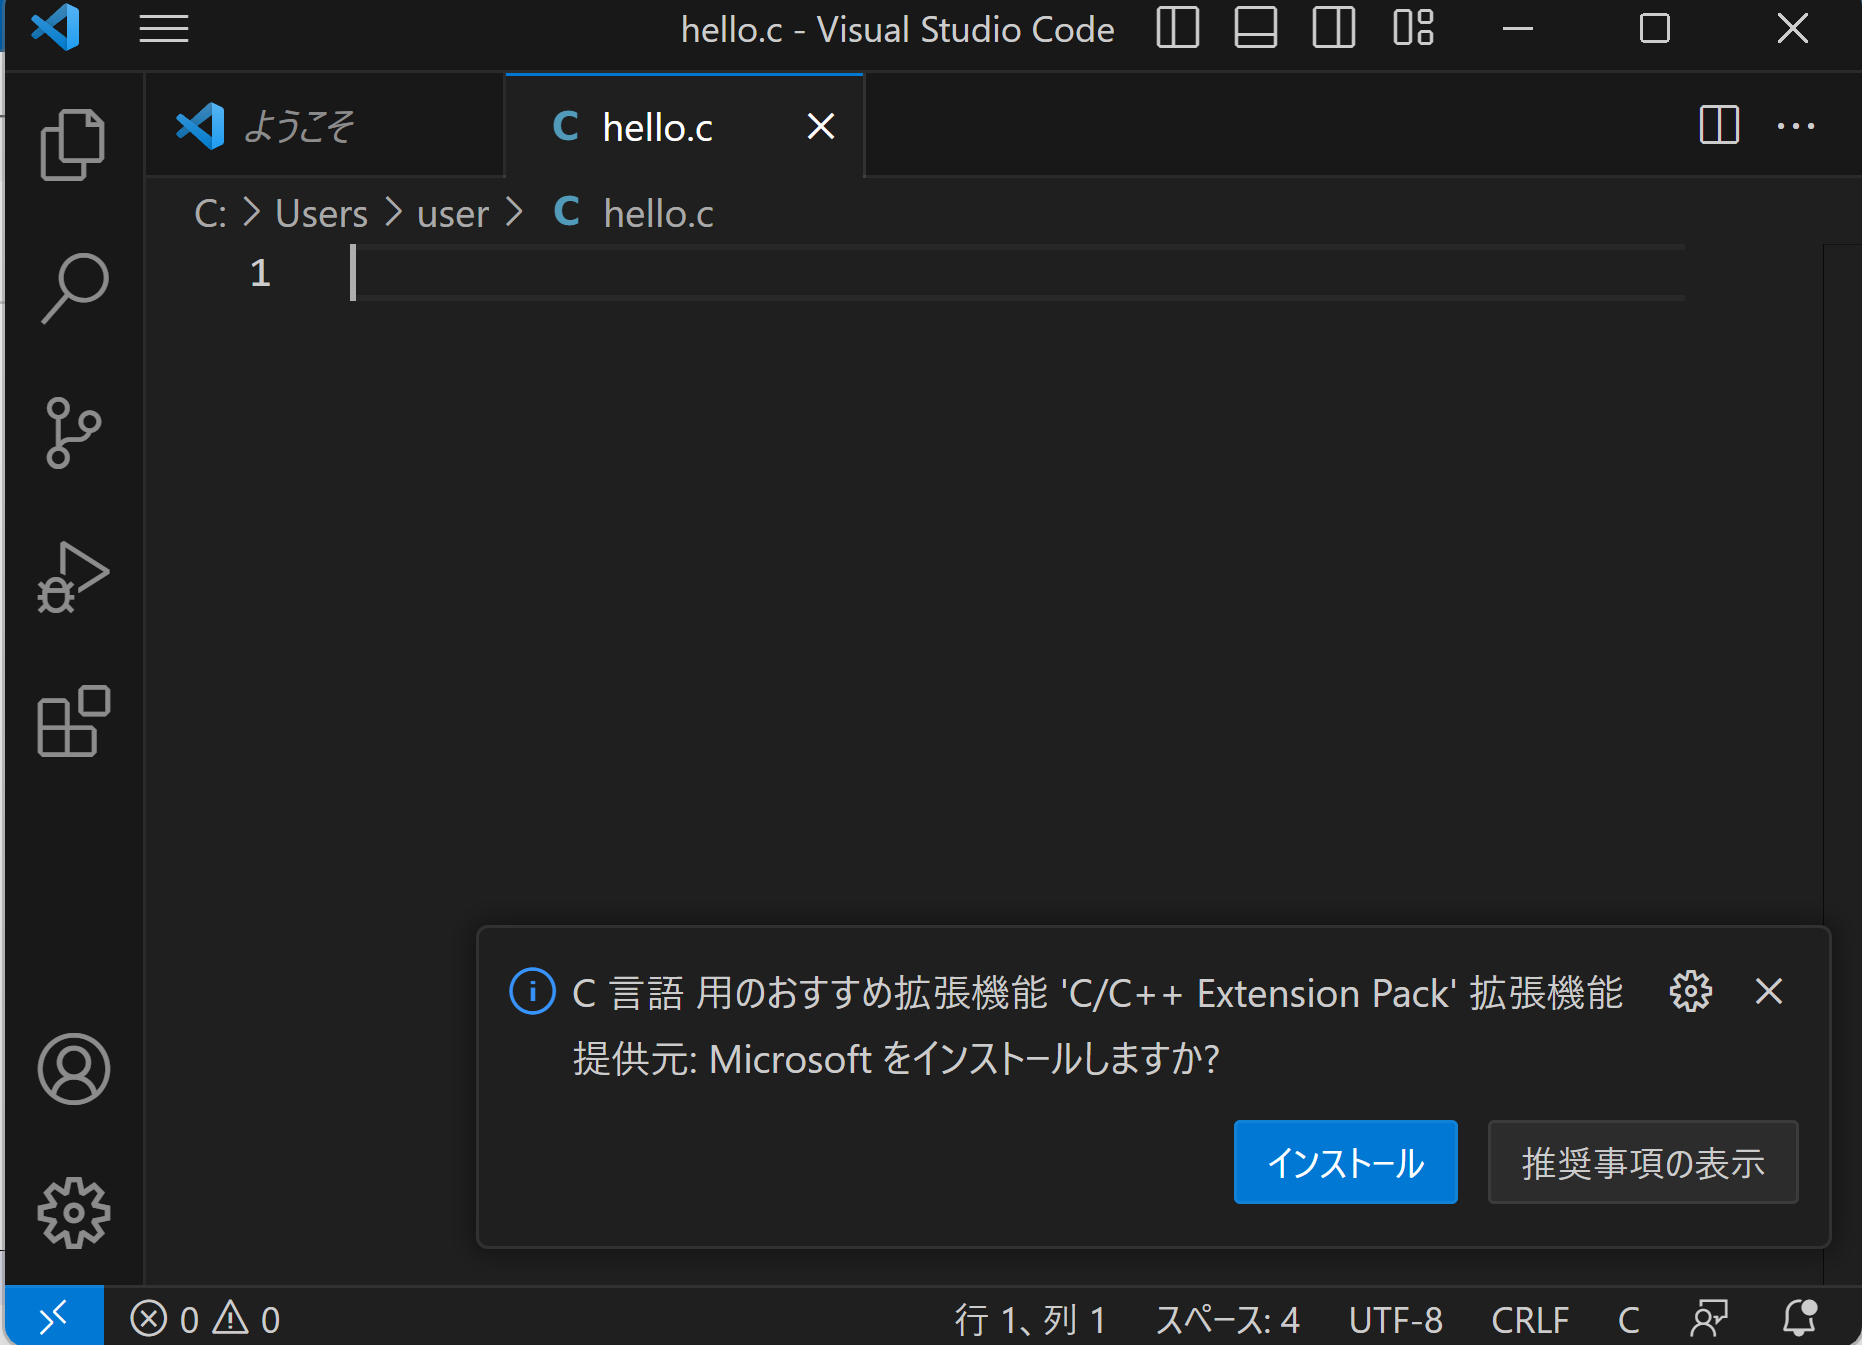1862x1345 pixels.
Task: Switch to the ようこそ tab
Action: (325, 126)
